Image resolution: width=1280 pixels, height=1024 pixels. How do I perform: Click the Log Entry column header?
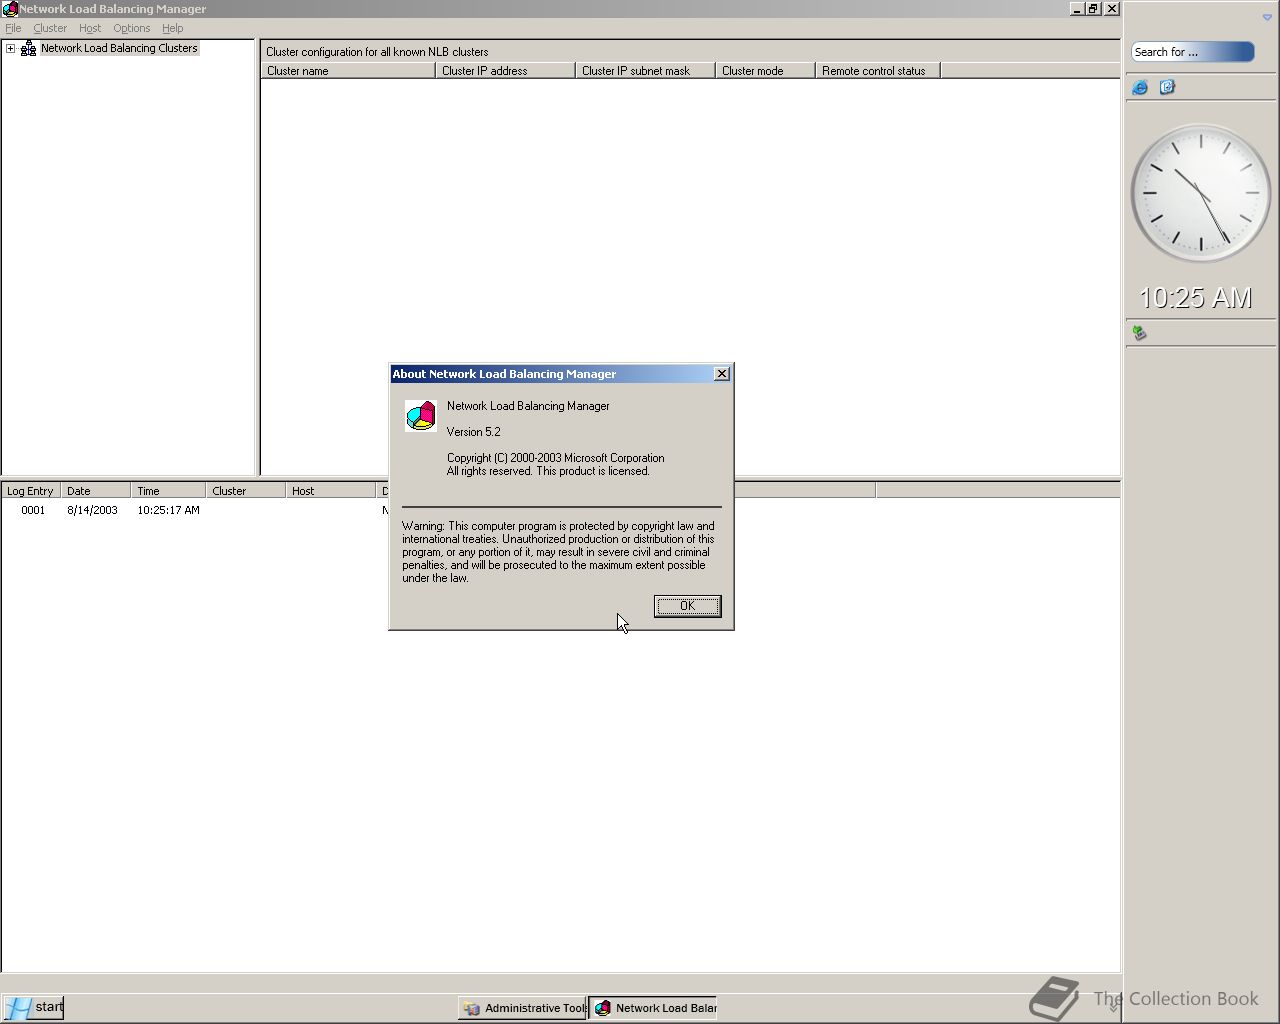(x=31, y=491)
